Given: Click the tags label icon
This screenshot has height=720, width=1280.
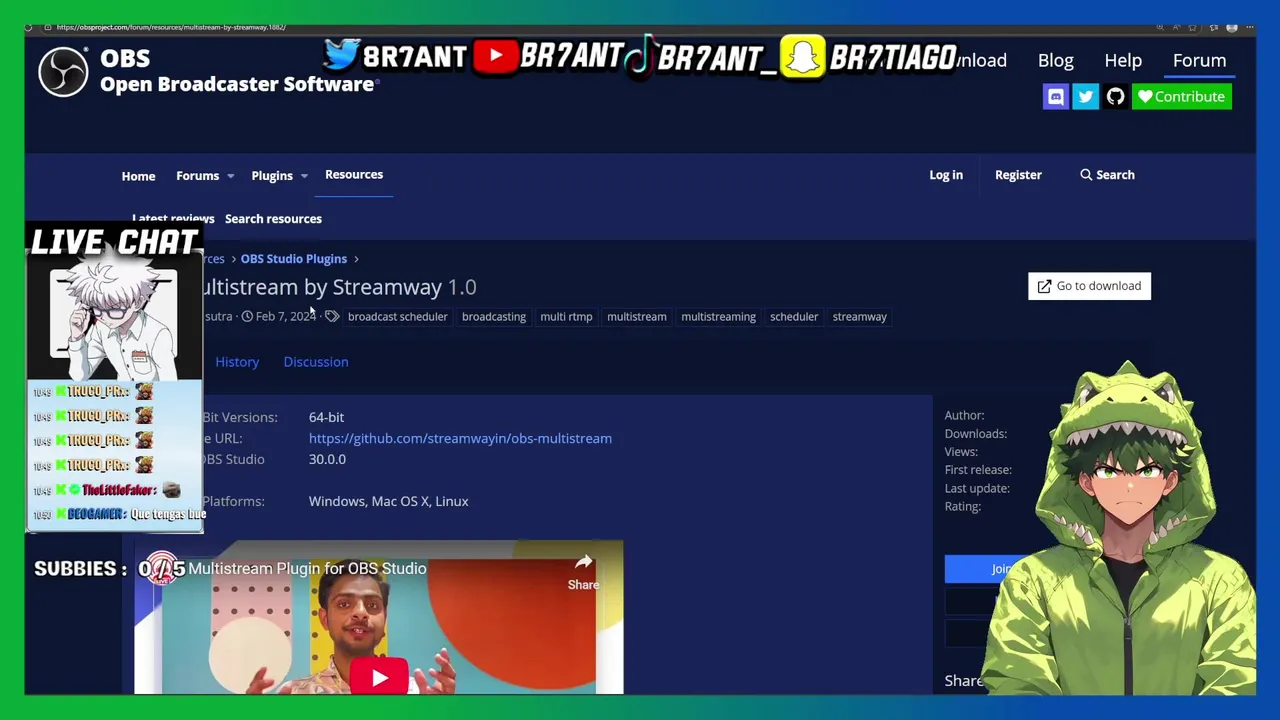Looking at the screenshot, I should tap(332, 317).
